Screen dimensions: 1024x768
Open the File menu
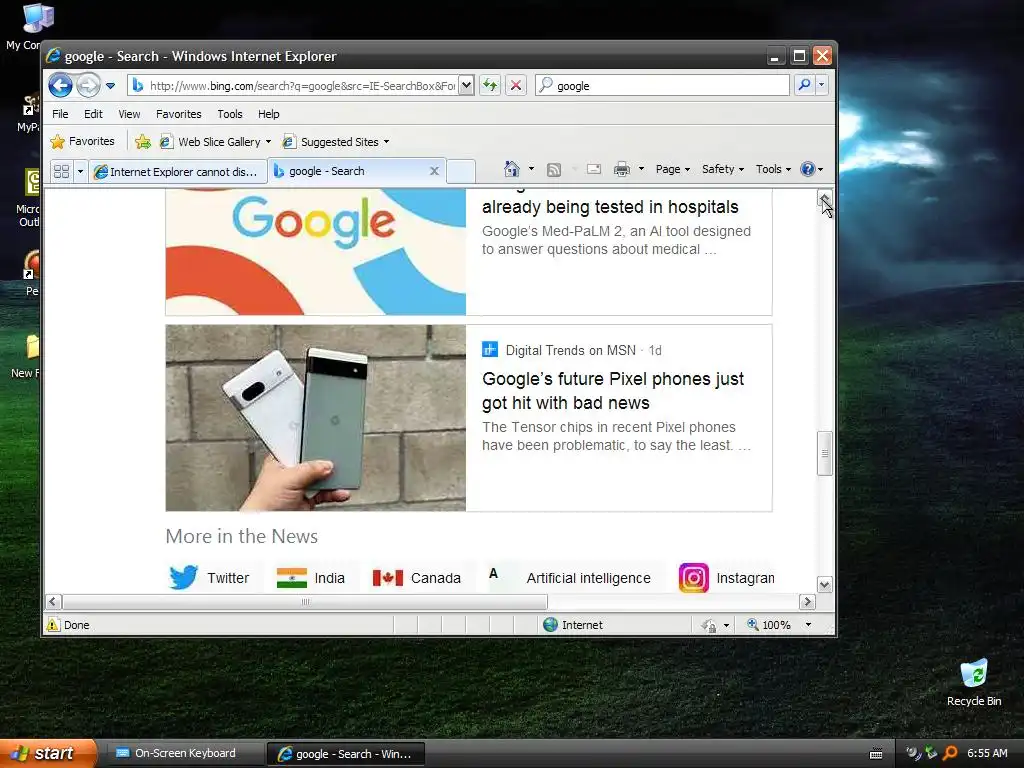[x=60, y=114]
